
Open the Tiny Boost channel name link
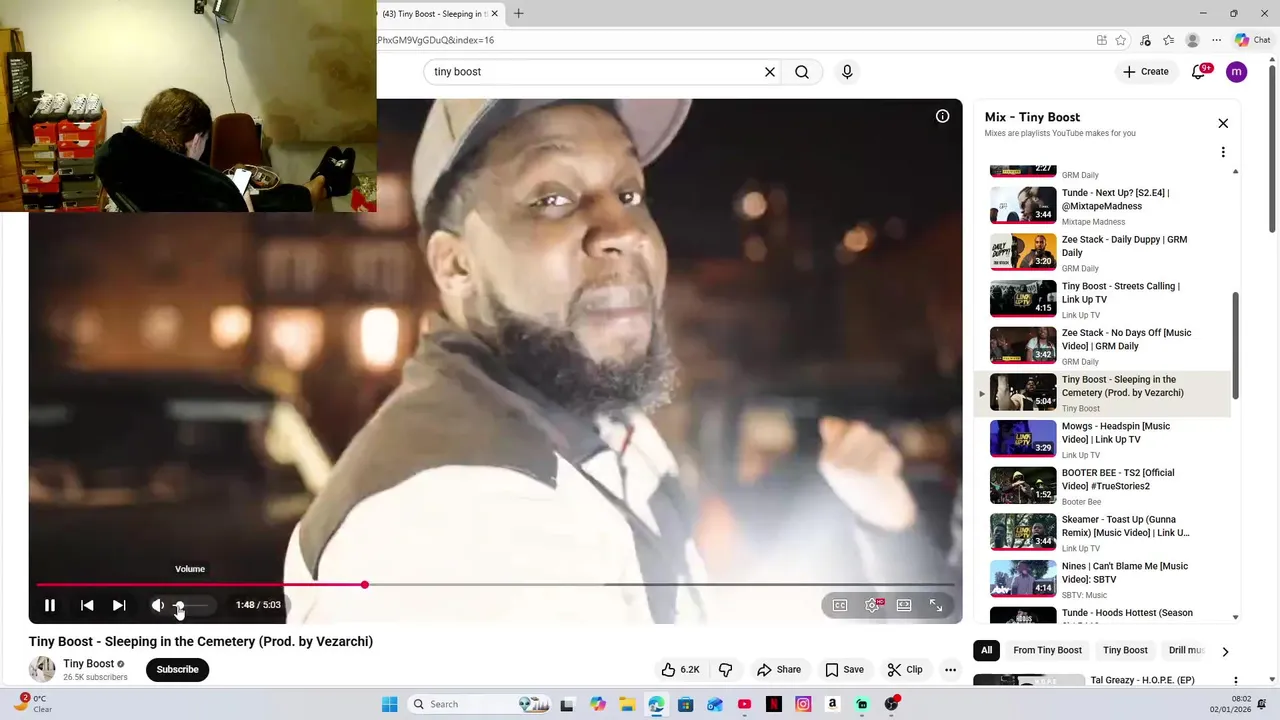[x=88, y=664]
